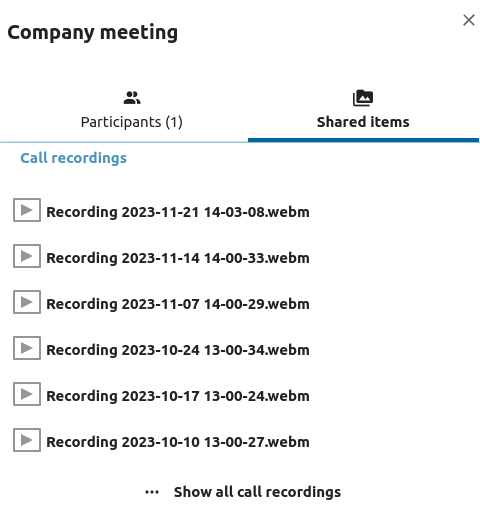Click the play icon for Recording 2023-10-17
480x511 pixels.
(27, 394)
